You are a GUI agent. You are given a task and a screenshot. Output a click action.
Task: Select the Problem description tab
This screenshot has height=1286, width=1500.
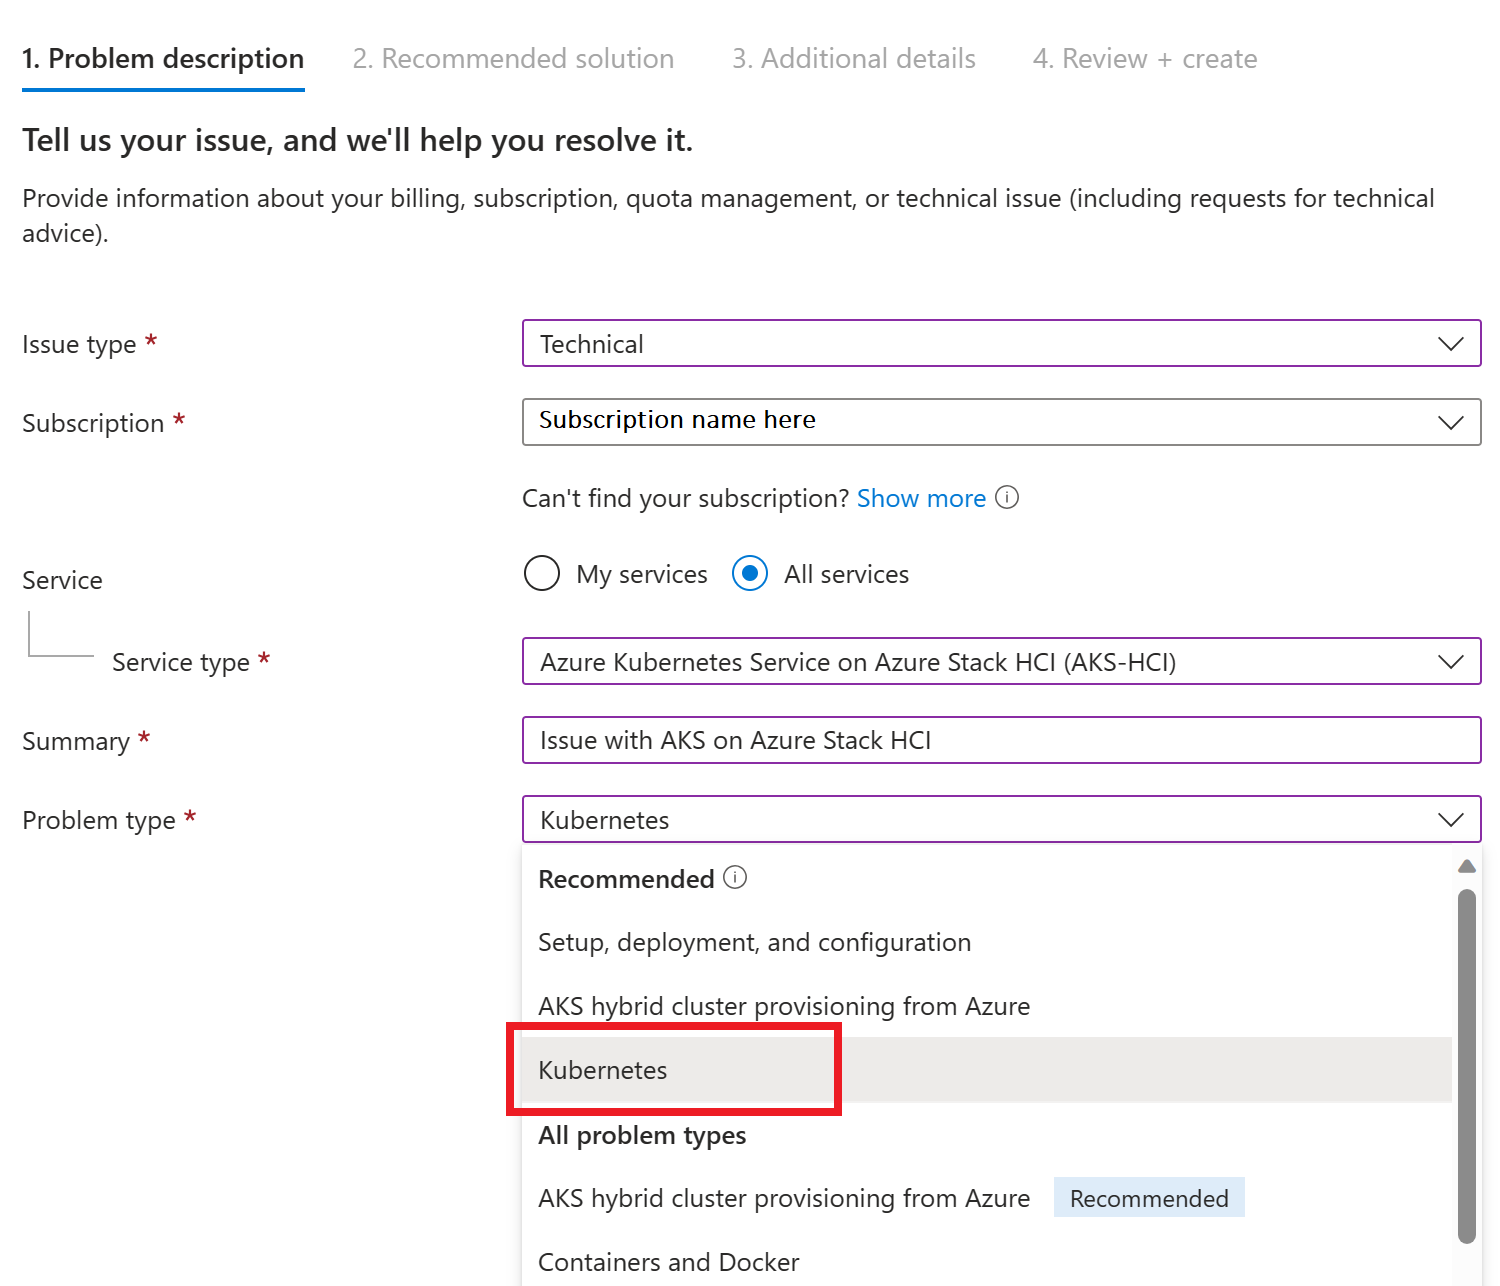(163, 59)
